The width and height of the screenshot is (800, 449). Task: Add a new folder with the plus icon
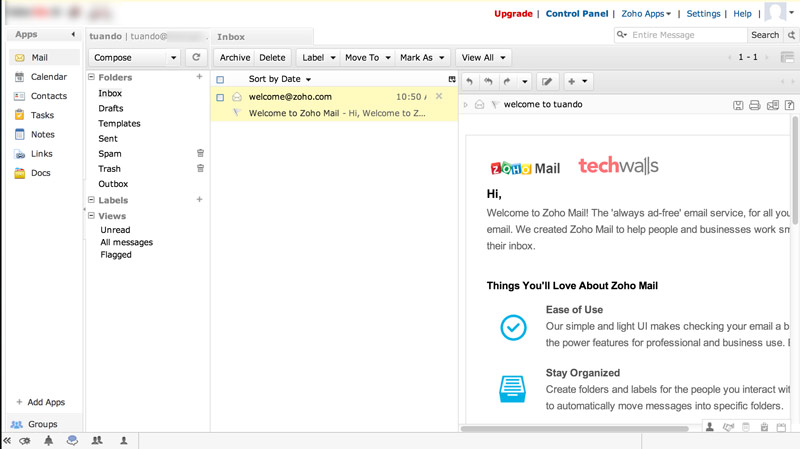pyautogui.click(x=199, y=77)
